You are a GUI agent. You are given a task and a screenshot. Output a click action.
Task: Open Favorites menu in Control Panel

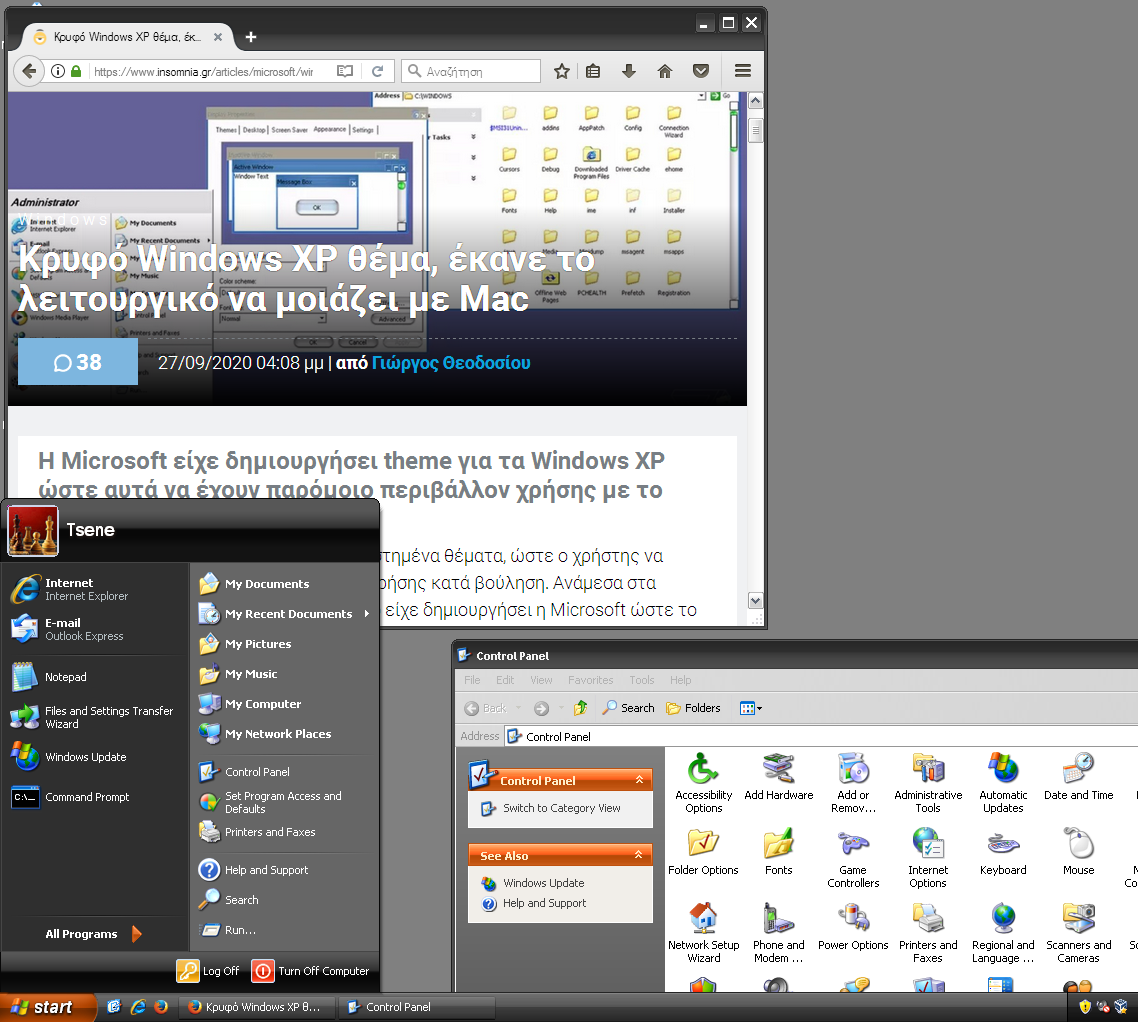click(591, 680)
